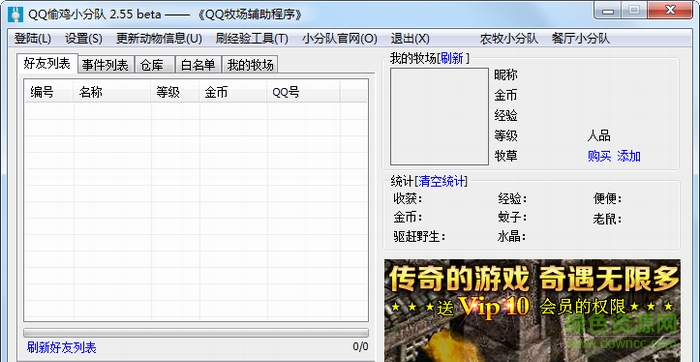This screenshot has width=700, height=362.
Task: Switch to the 白名单 tab
Action: point(198,65)
